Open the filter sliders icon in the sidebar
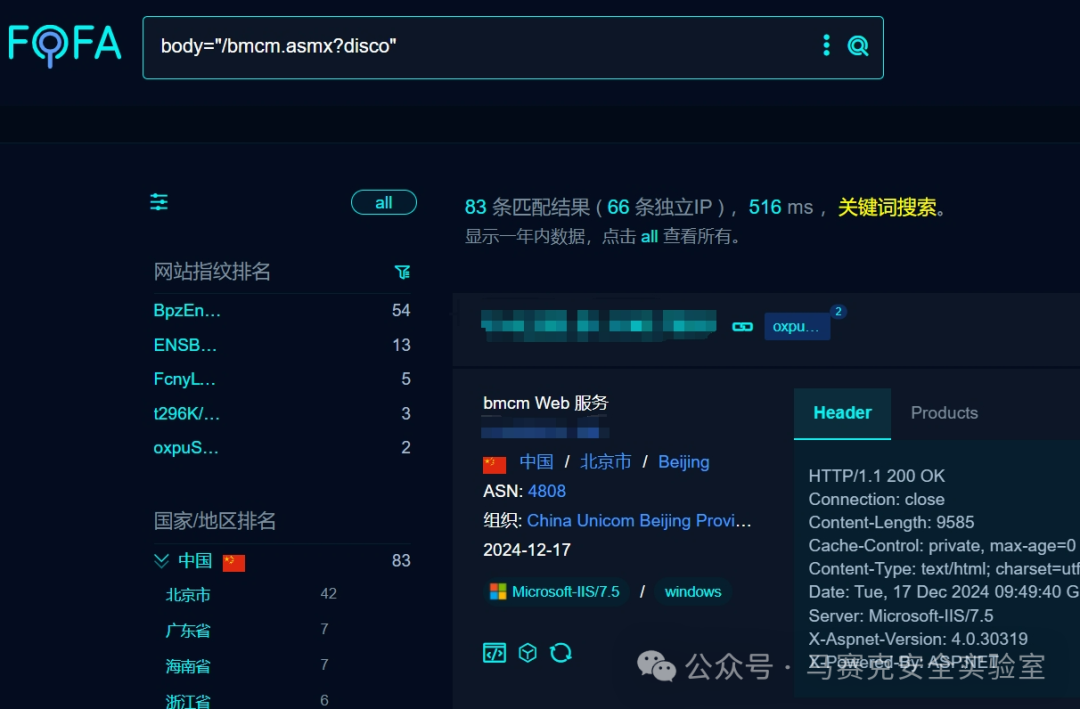Screen dimensions: 1080x709 click(x=159, y=202)
